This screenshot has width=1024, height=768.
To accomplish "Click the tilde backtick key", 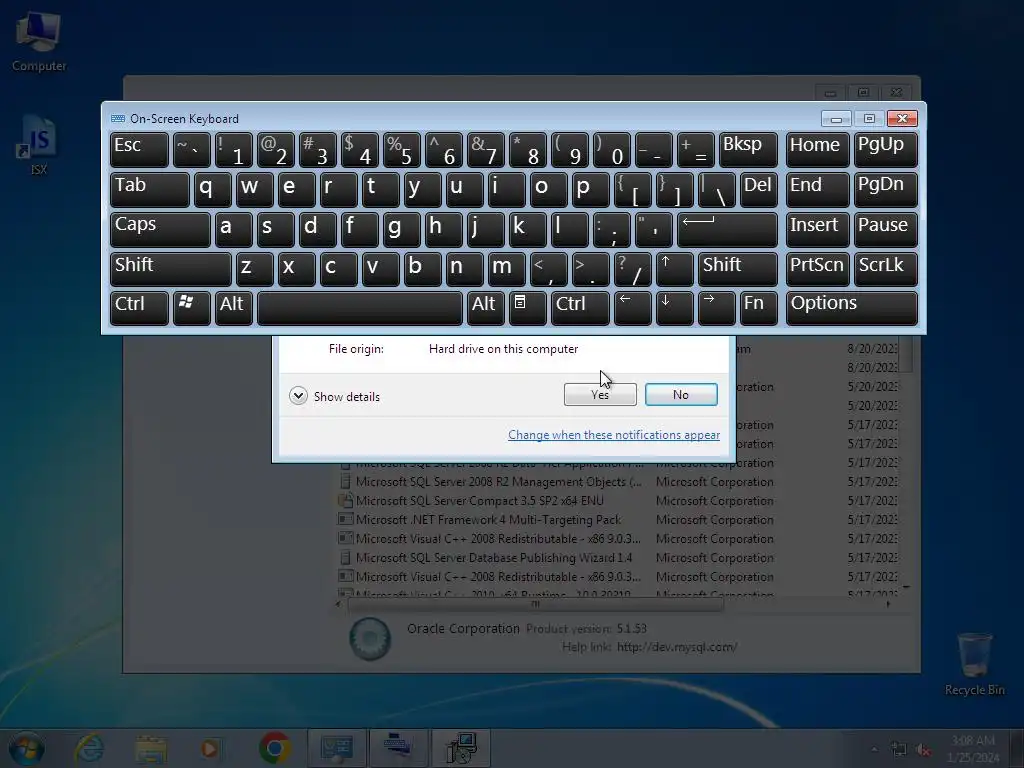I will 191,150.
